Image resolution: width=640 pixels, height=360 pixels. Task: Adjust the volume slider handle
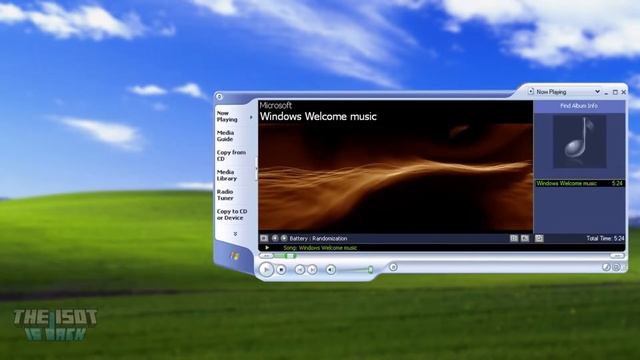click(371, 269)
